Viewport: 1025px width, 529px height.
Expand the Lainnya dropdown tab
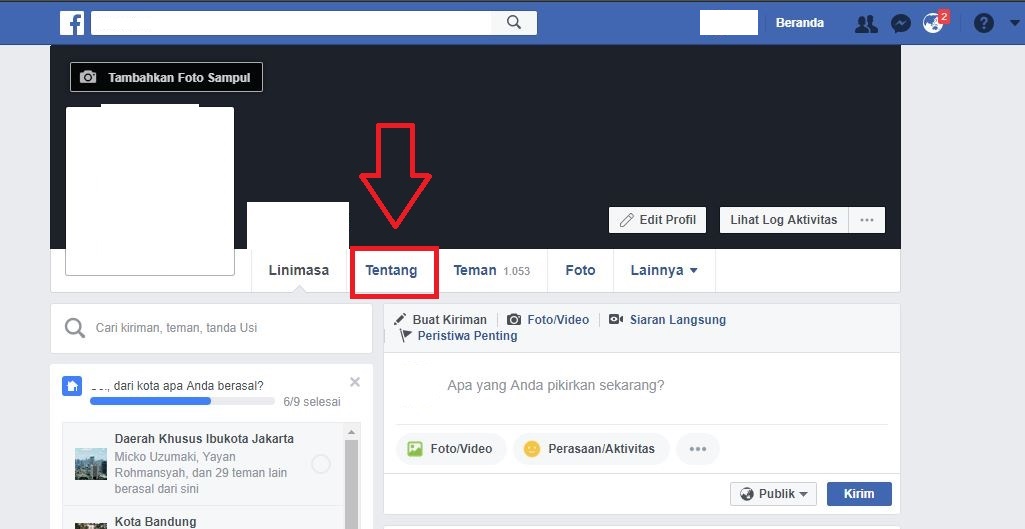pyautogui.click(x=664, y=270)
